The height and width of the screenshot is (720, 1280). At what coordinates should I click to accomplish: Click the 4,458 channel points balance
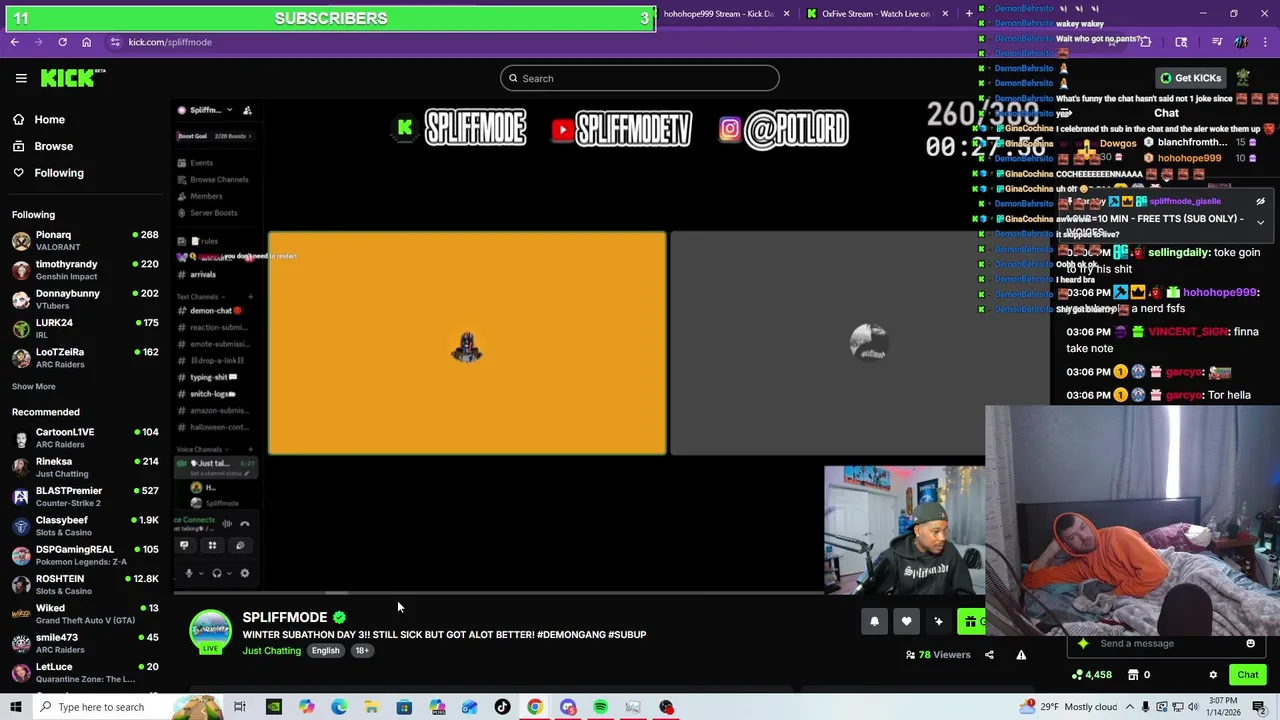pyautogui.click(x=1092, y=675)
